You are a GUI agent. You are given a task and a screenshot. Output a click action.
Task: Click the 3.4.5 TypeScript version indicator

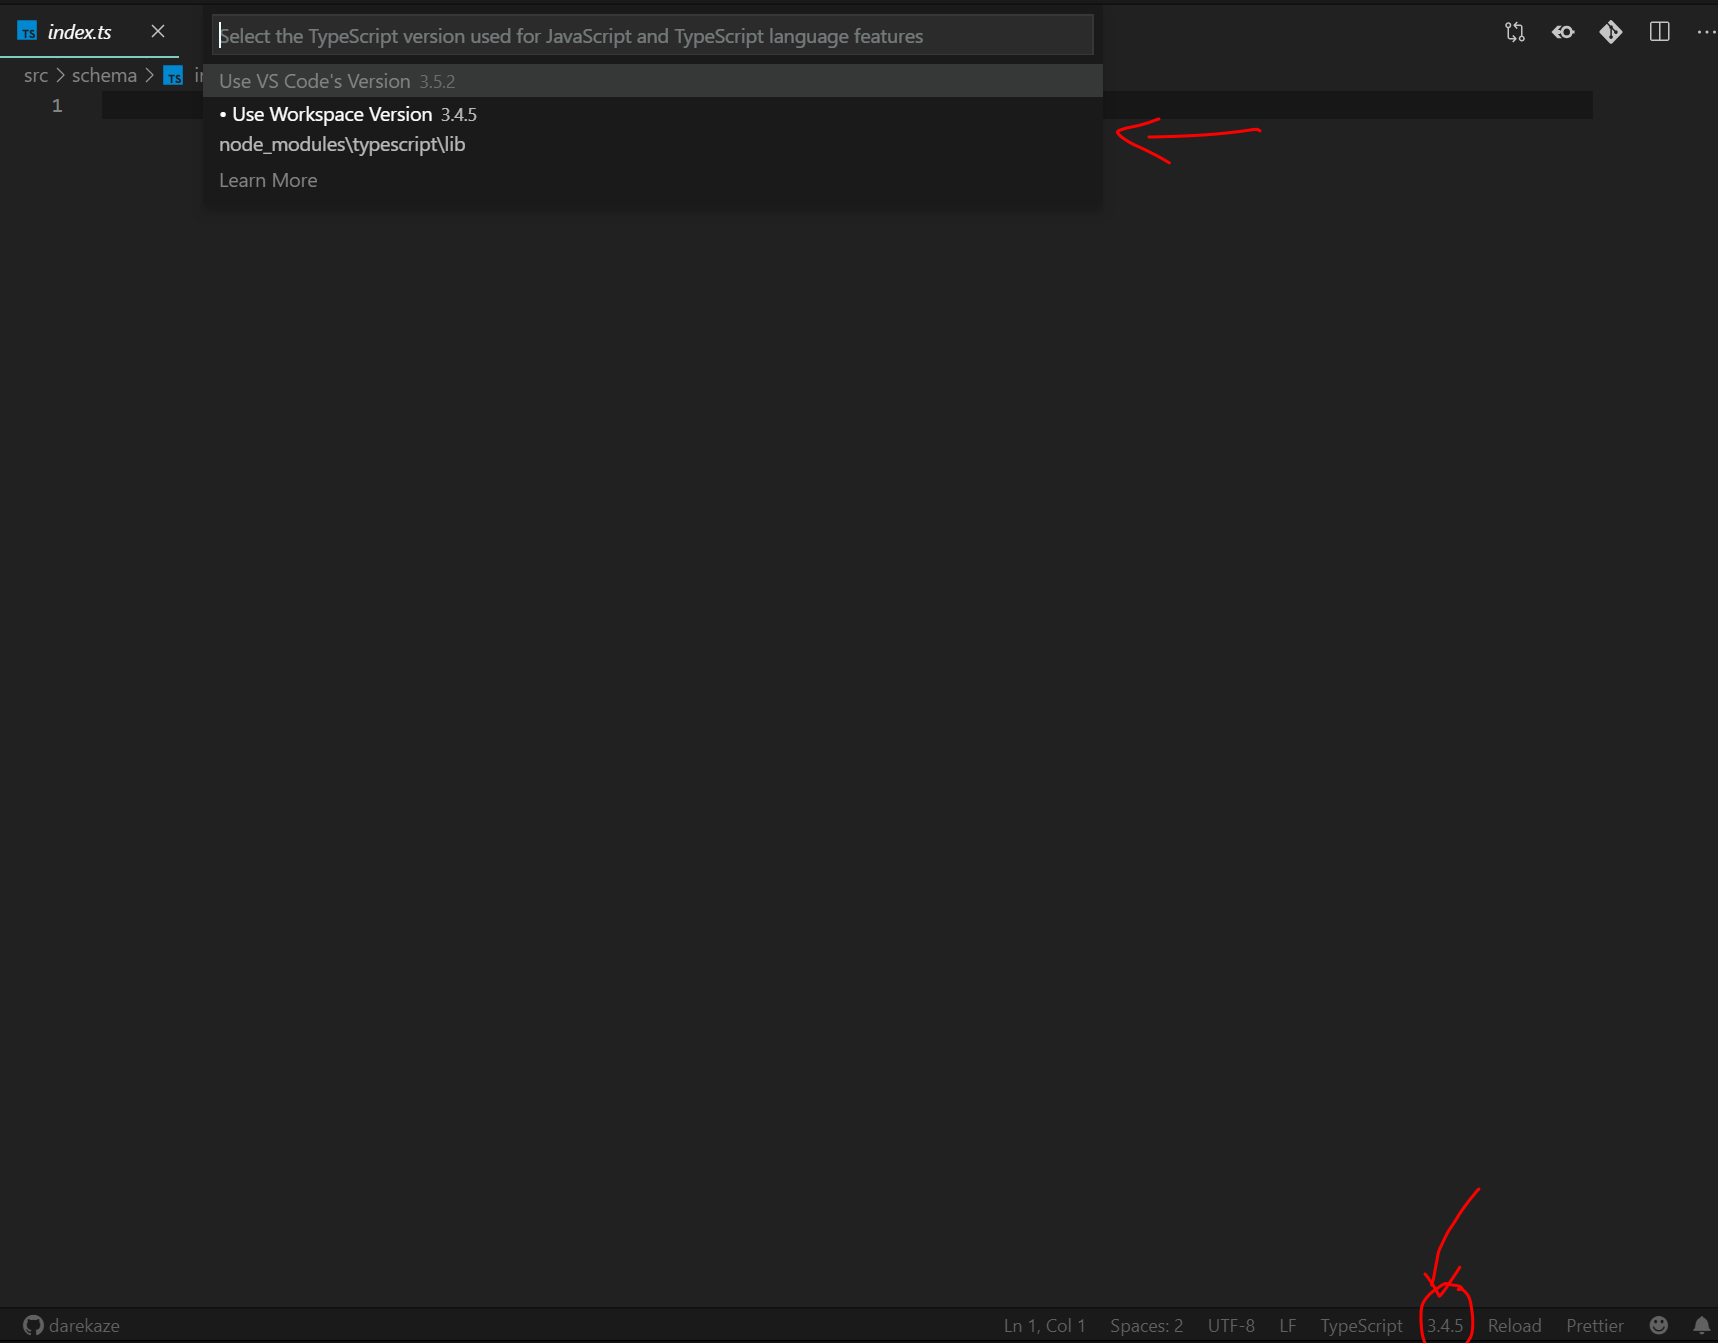pos(1445,1325)
